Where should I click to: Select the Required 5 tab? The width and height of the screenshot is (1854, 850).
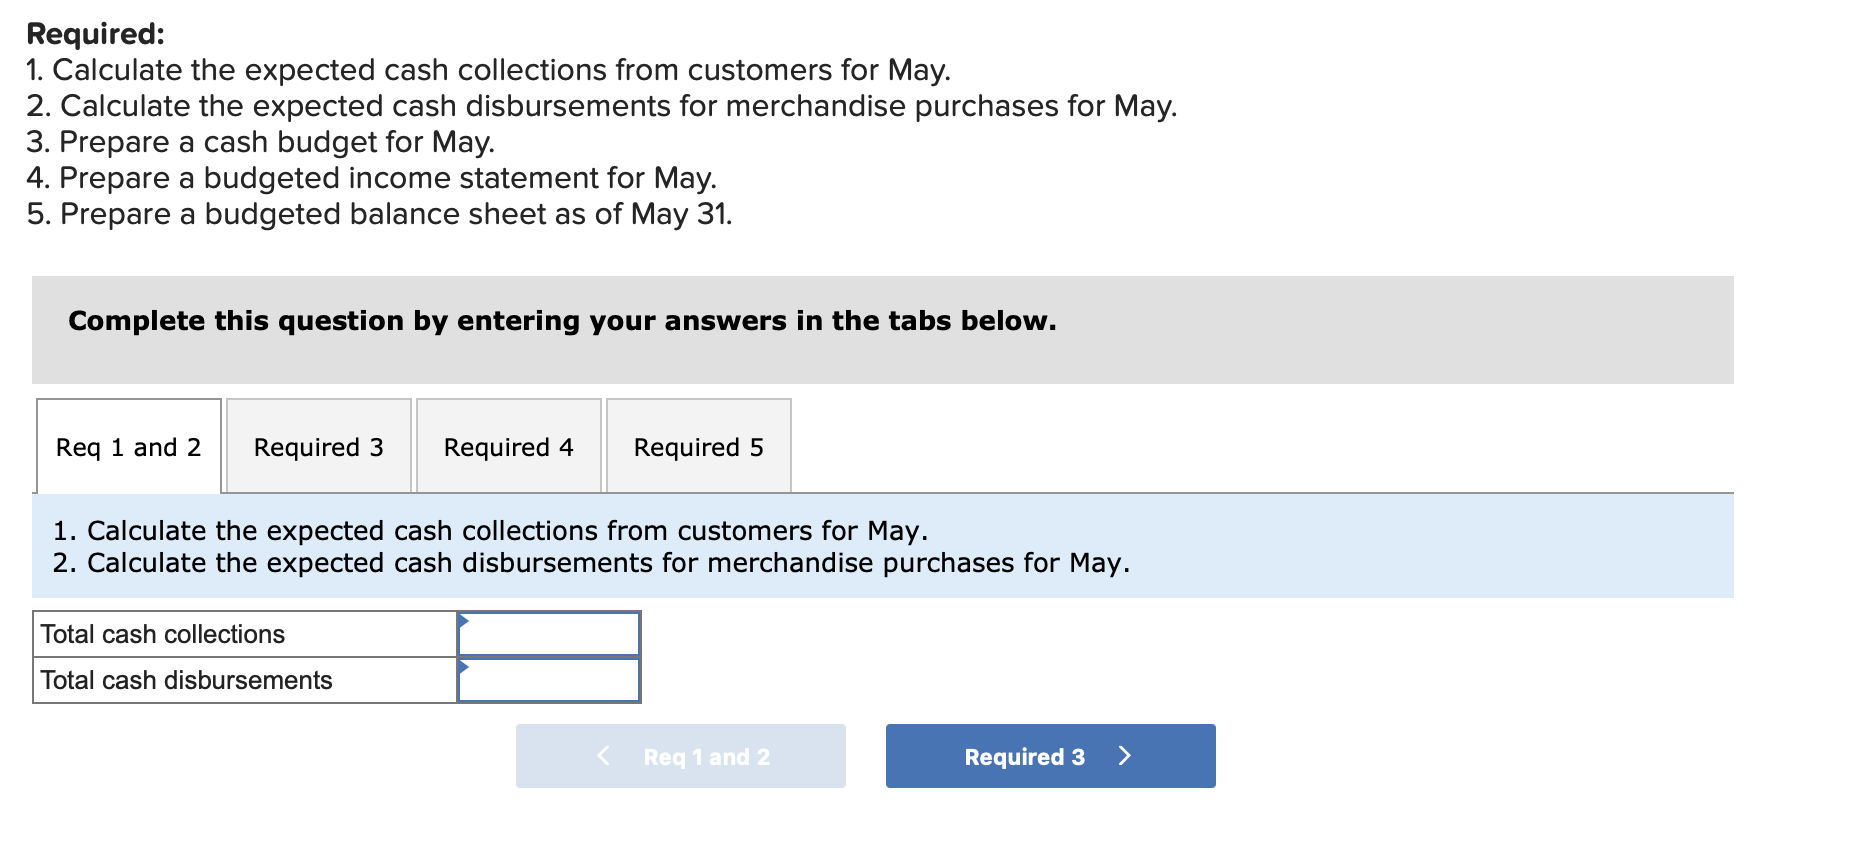tap(698, 447)
